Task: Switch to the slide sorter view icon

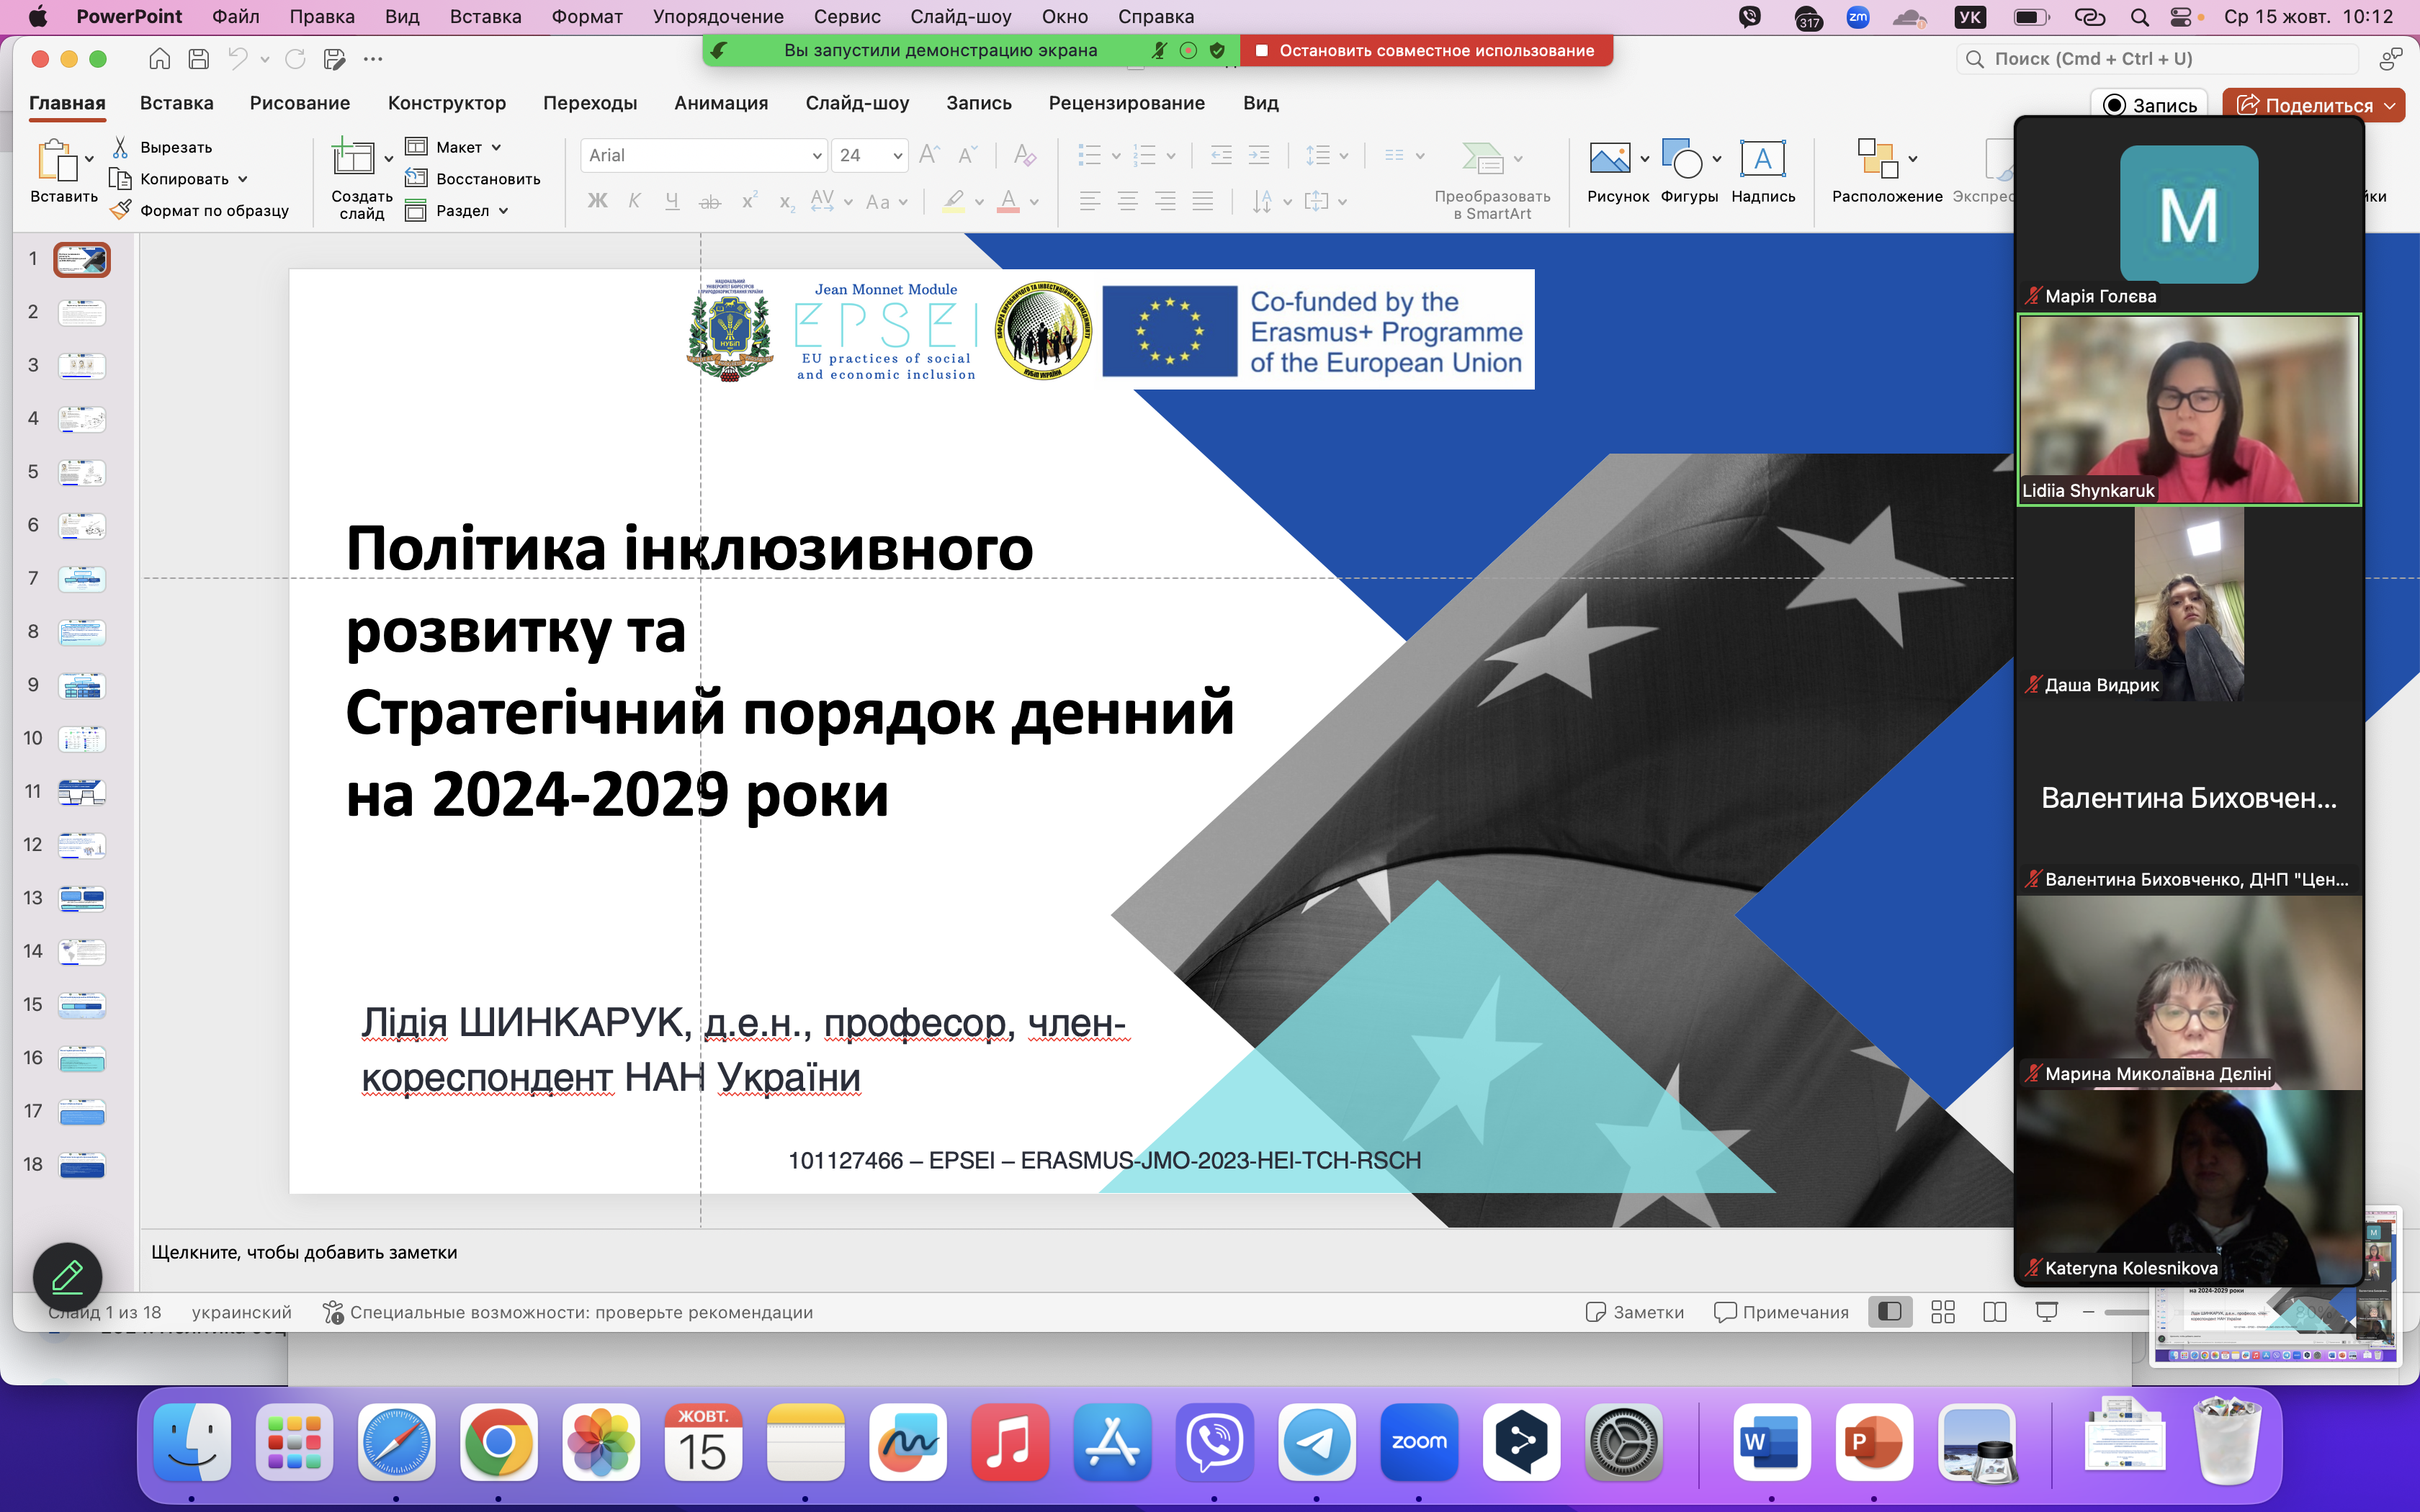Action: click(1942, 1312)
